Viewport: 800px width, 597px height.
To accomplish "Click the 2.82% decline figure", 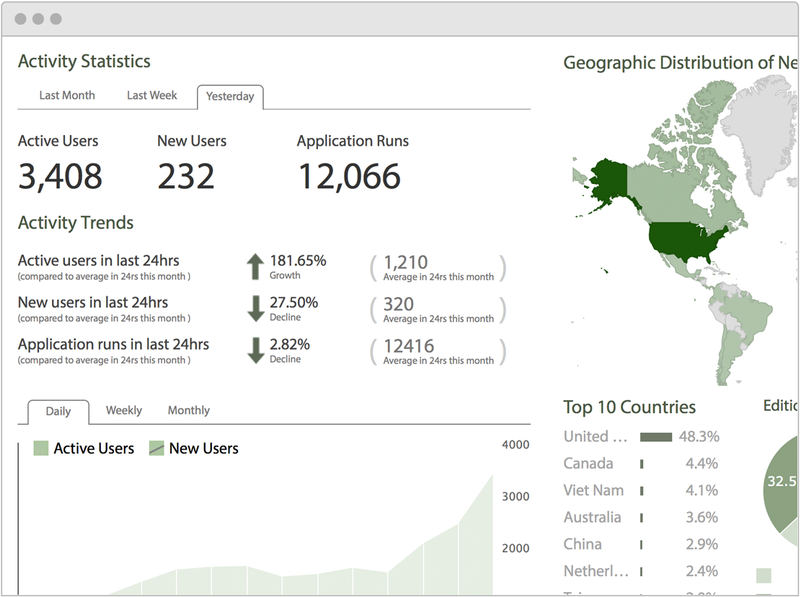I will [x=290, y=344].
